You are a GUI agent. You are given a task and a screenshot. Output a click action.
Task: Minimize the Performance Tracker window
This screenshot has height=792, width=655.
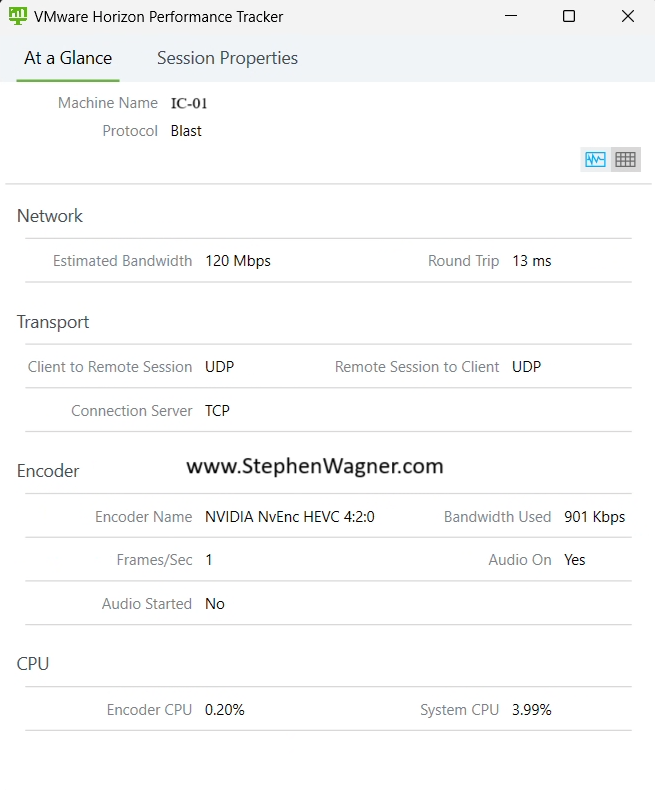coord(511,16)
